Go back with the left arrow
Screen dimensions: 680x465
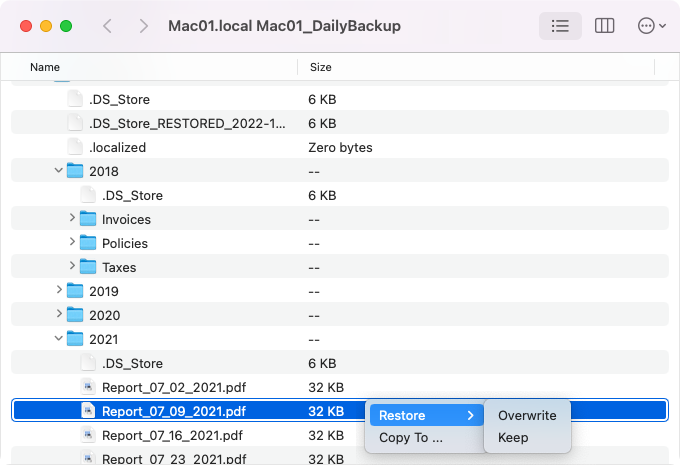pos(108,26)
